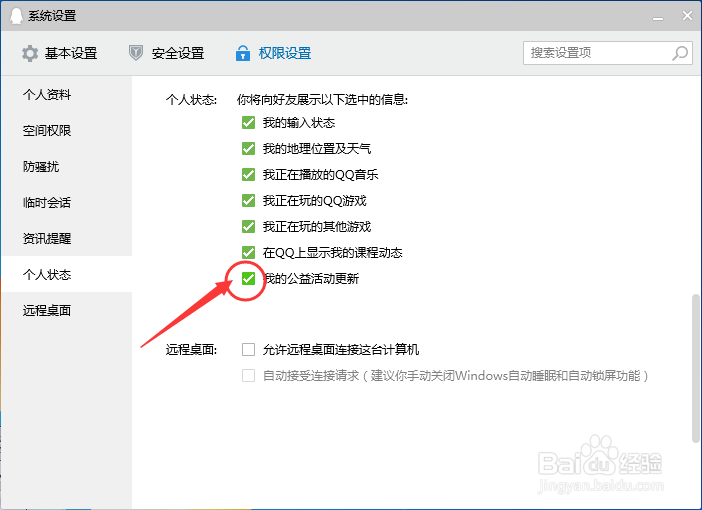This screenshot has height=510, width=702.
Task: Click the 个人状态: section heading
Action: [191, 99]
